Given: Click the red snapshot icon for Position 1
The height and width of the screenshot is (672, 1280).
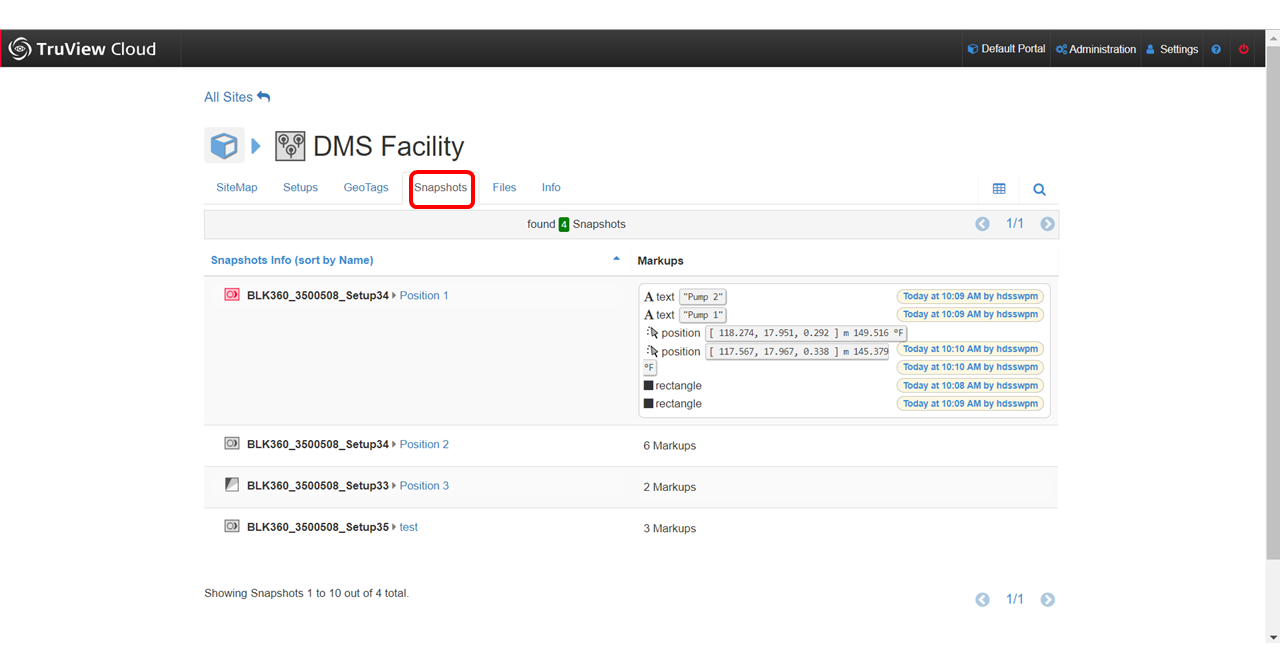Looking at the screenshot, I should tap(232, 295).
